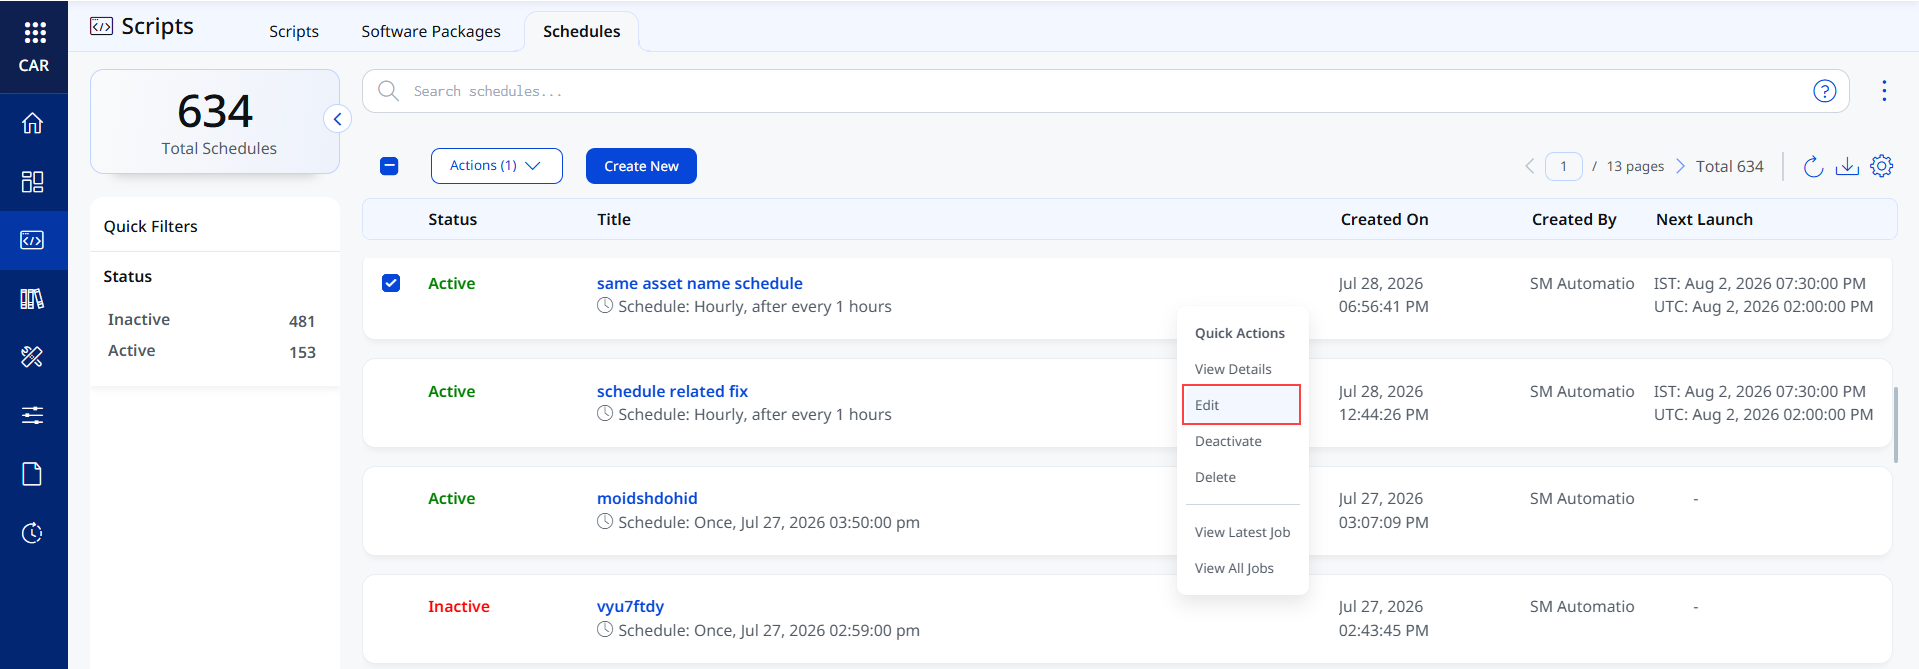Open the vertical three-dot more menu
1919x669 pixels.
[x=1884, y=91]
